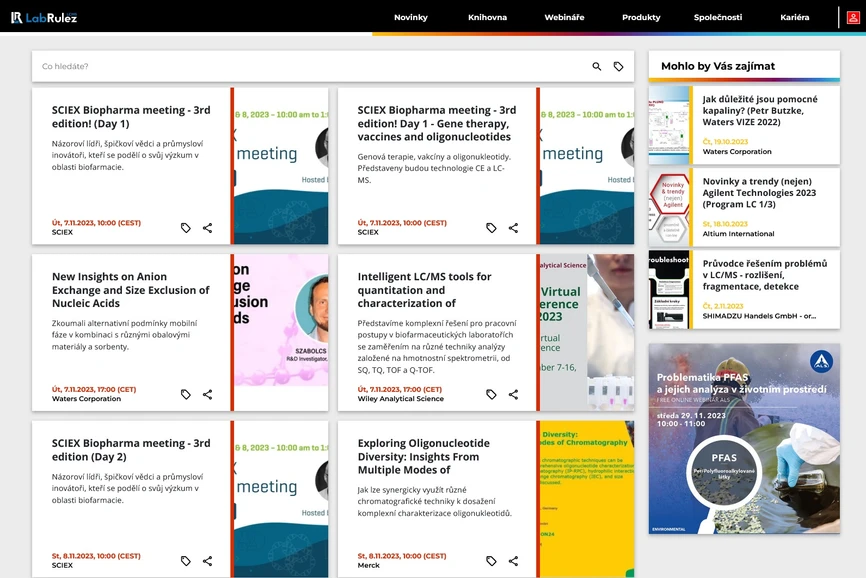Click Troubleshooting thumbnail in sidebar
The image size is (866, 578).
click(669, 289)
